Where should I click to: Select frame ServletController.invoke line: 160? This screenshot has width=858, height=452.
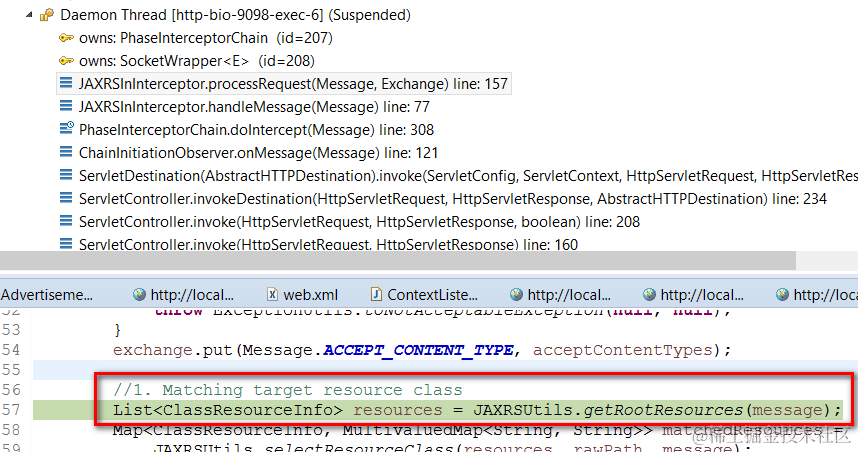click(x=328, y=244)
